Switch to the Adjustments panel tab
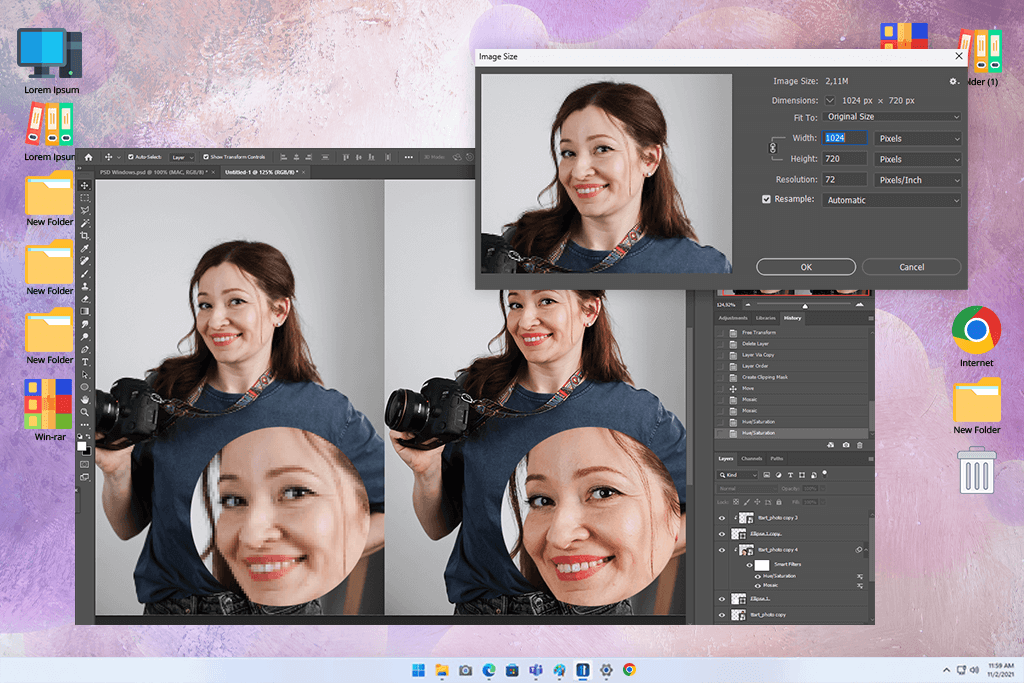 (x=733, y=318)
